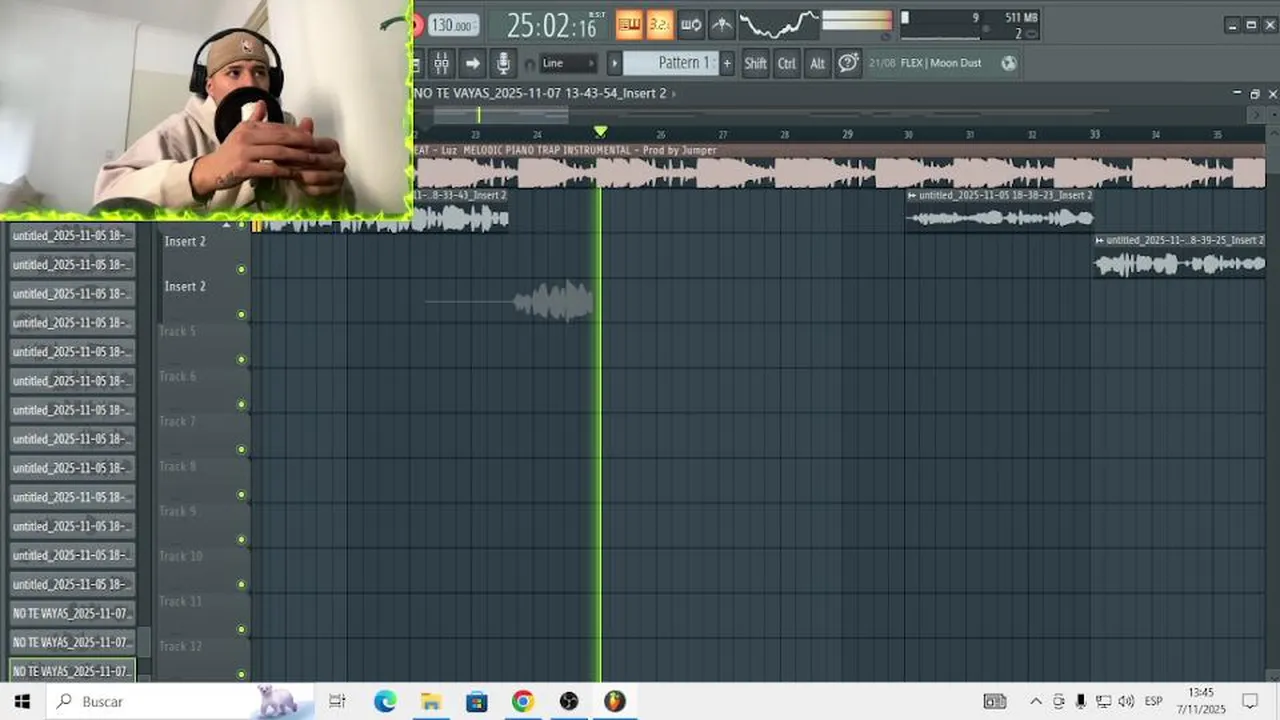Open the Windows Start menu

point(22,702)
